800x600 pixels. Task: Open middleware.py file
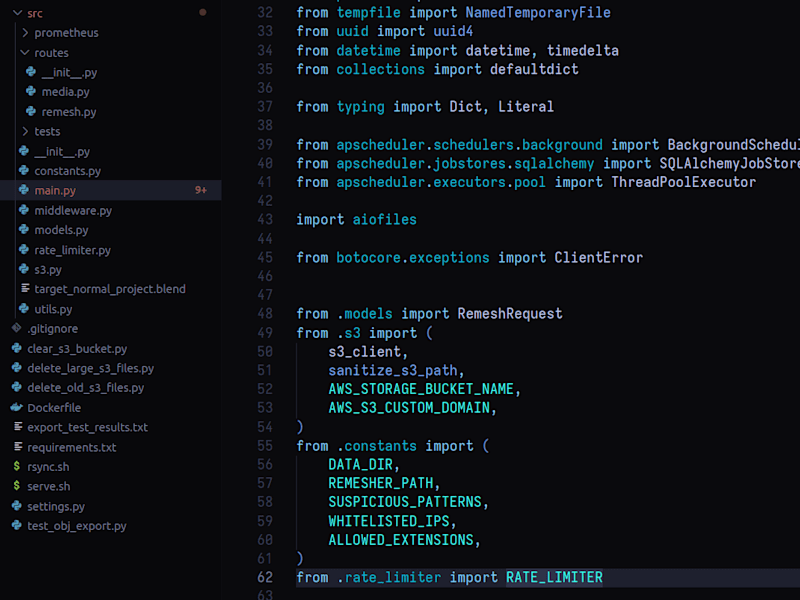(73, 210)
